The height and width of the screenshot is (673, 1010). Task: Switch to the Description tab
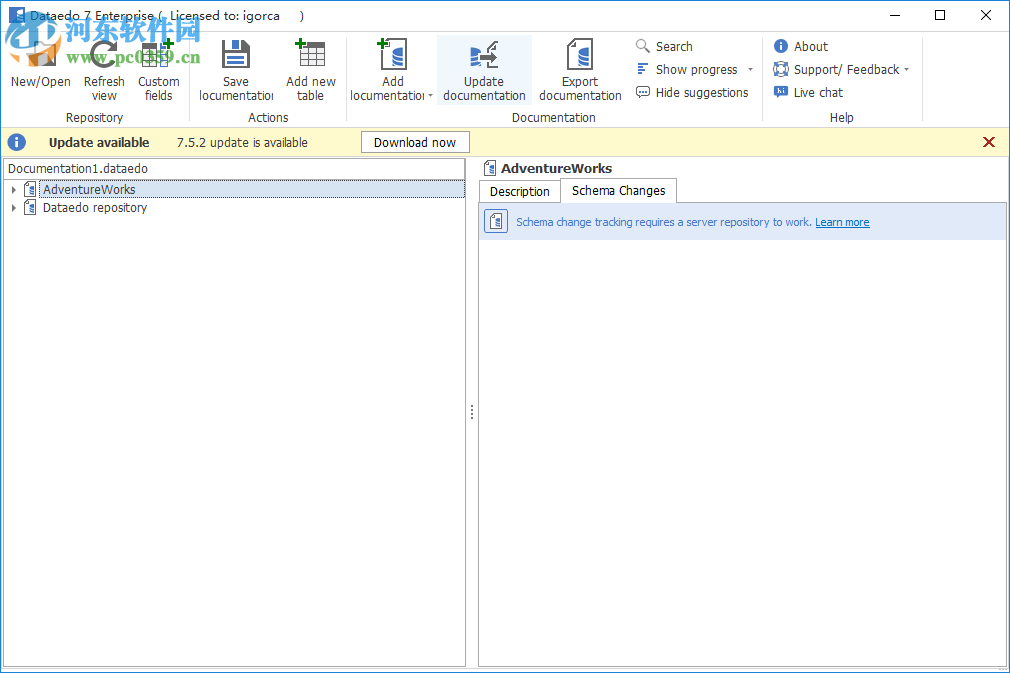tap(519, 191)
